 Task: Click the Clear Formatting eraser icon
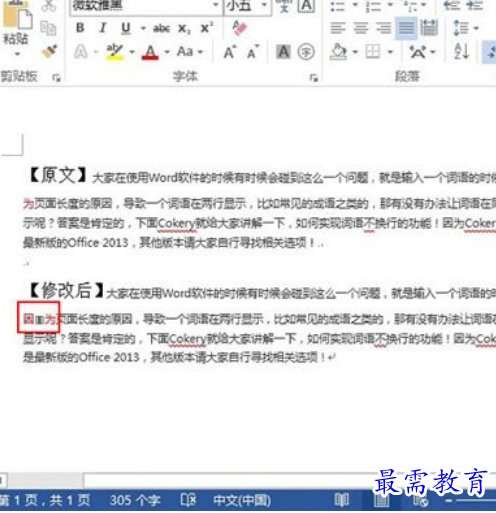239,28
